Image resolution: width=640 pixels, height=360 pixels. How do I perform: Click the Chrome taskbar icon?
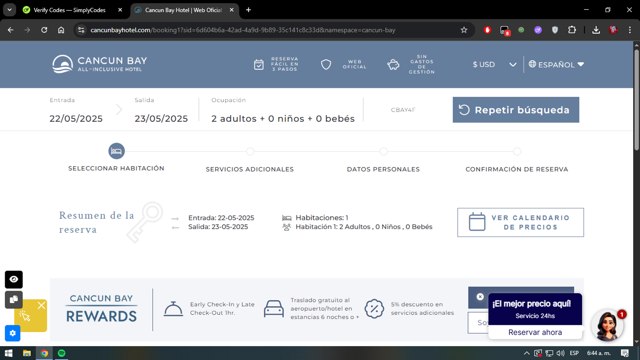(44, 353)
